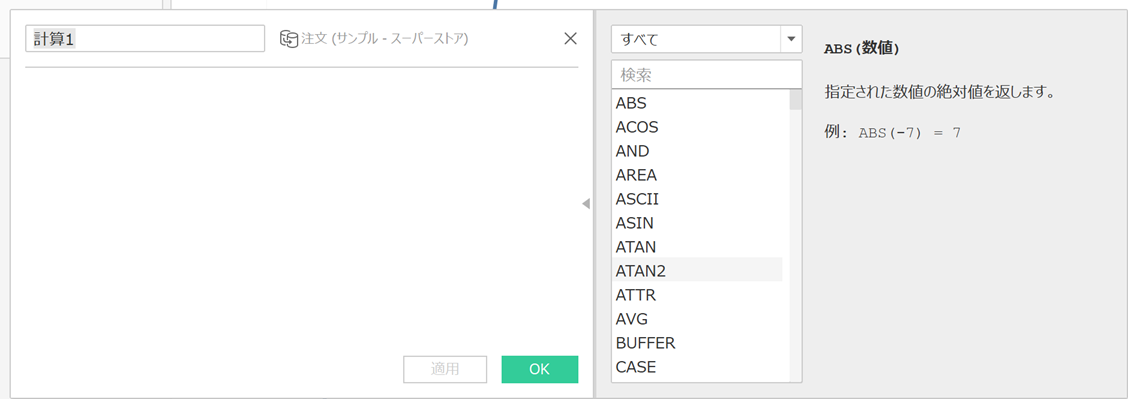Screen dimensions: 1128x399
Task: Select AVG in the function list
Action: click(x=697, y=318)
